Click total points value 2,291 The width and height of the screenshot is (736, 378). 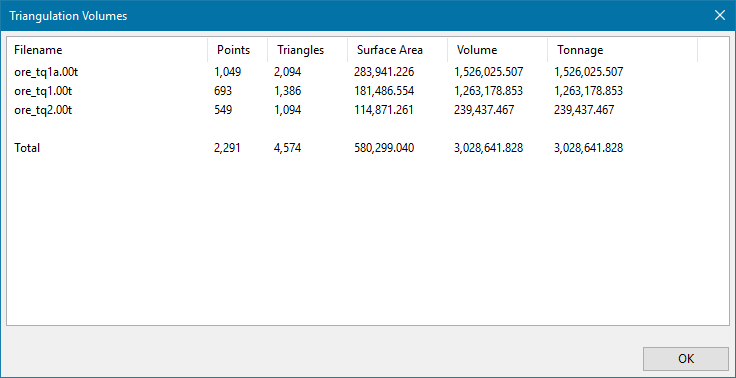pos(227,148)
